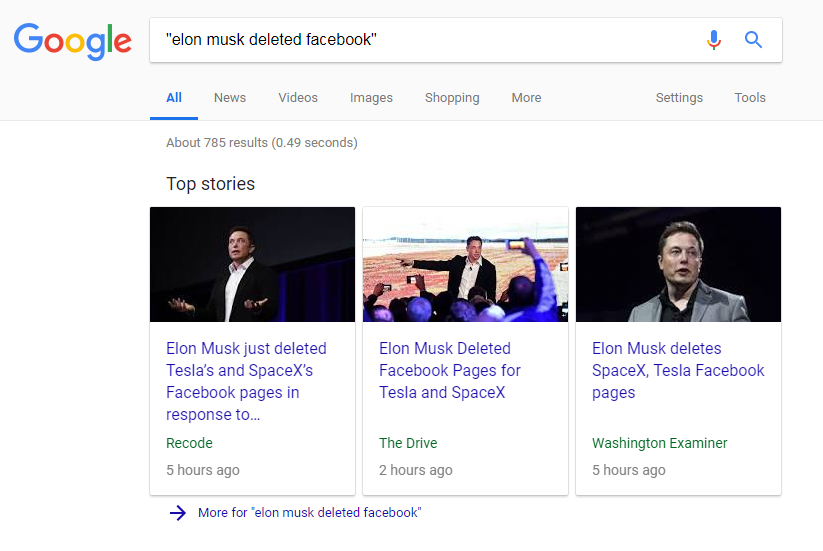This screenshot has height=551, width=823.
Task: Click the Recode source label
Action: (x=189, y=443)
